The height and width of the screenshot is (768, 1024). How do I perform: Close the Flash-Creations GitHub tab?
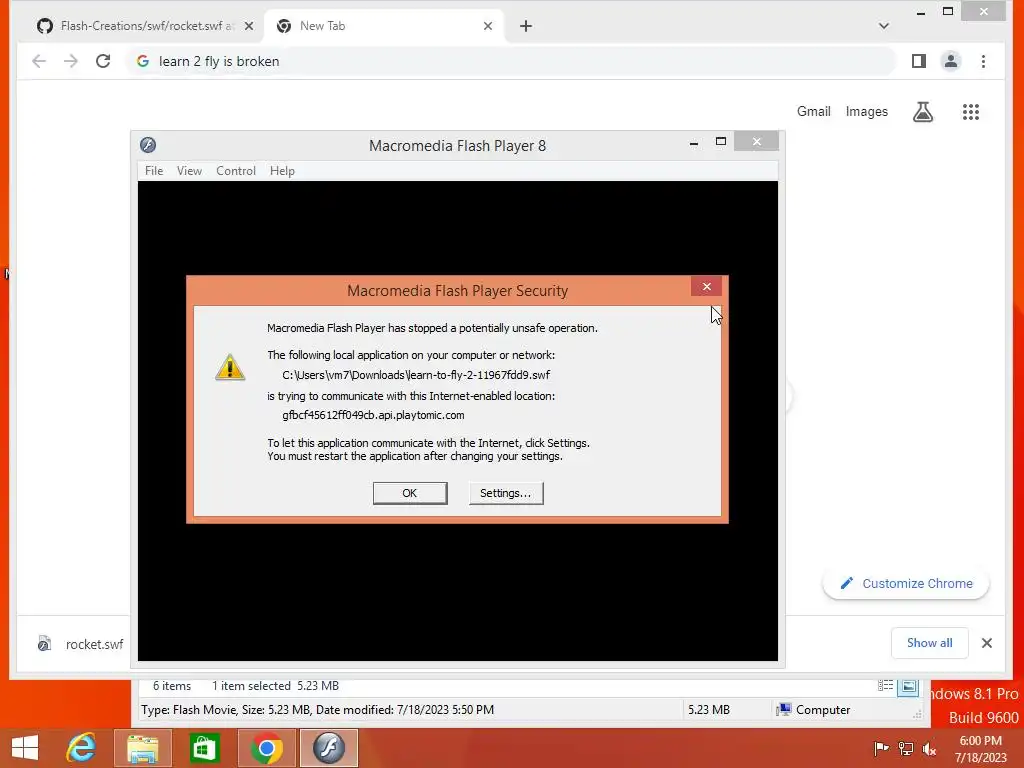coord(249,26)
